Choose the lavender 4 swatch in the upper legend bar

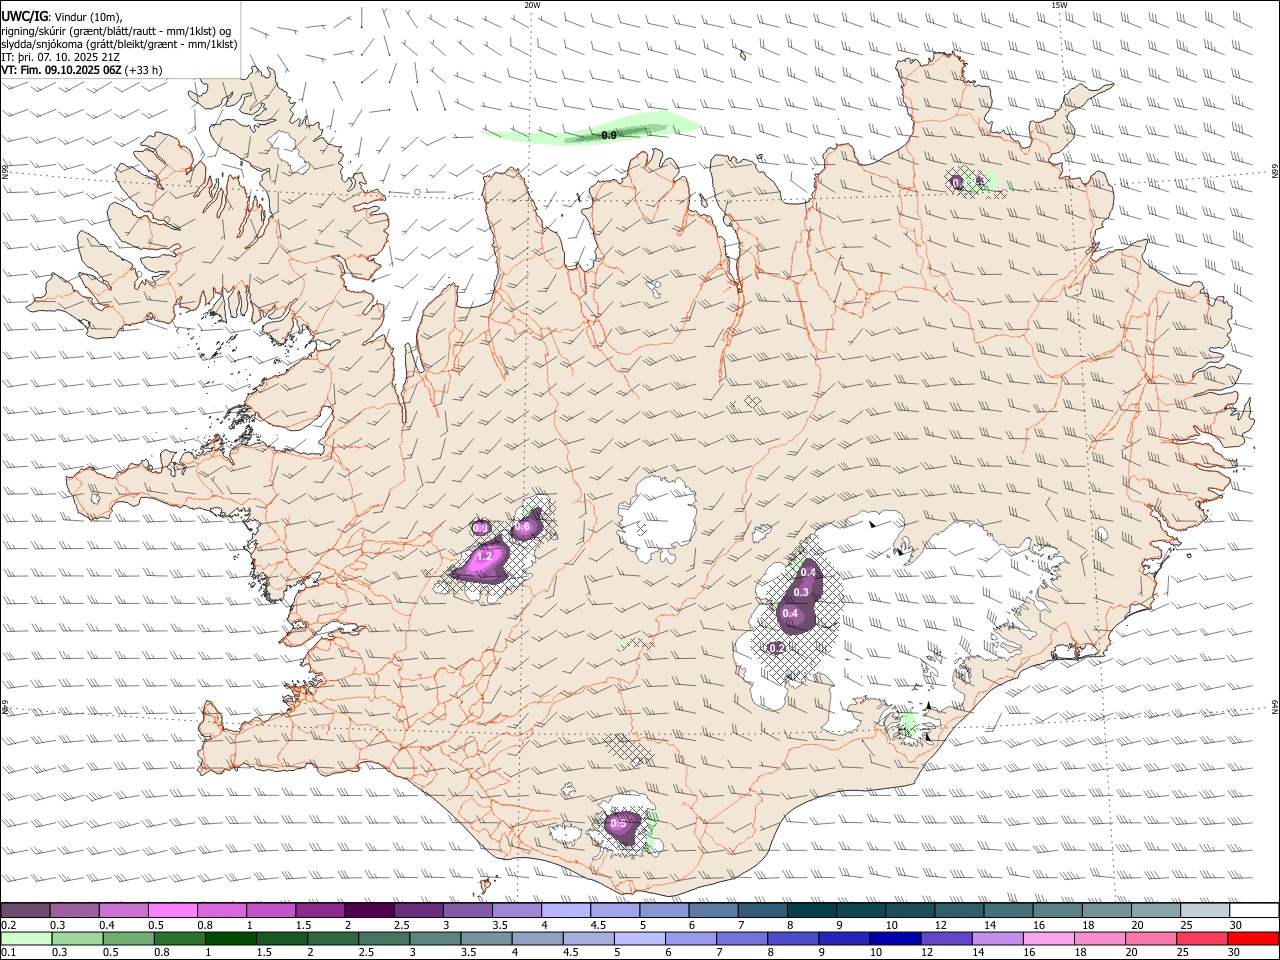(566, 910)
